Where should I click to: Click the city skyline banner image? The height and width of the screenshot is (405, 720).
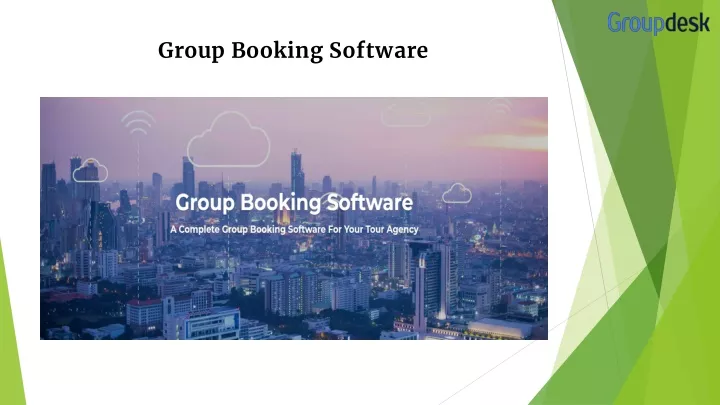[294, 219]
